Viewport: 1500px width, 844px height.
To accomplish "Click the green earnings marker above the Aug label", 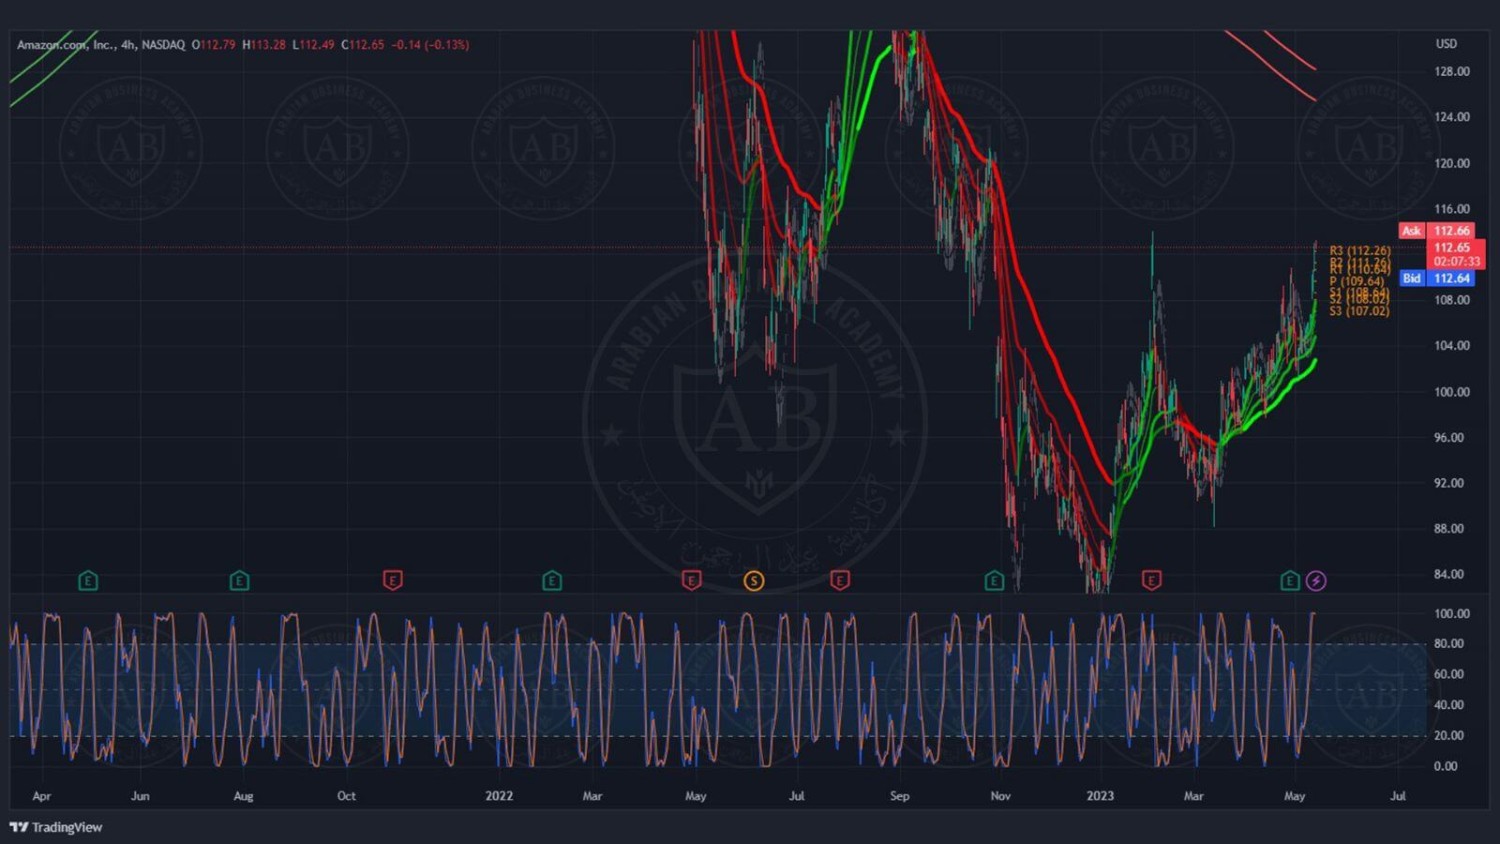I will click(x=239, y=580).
